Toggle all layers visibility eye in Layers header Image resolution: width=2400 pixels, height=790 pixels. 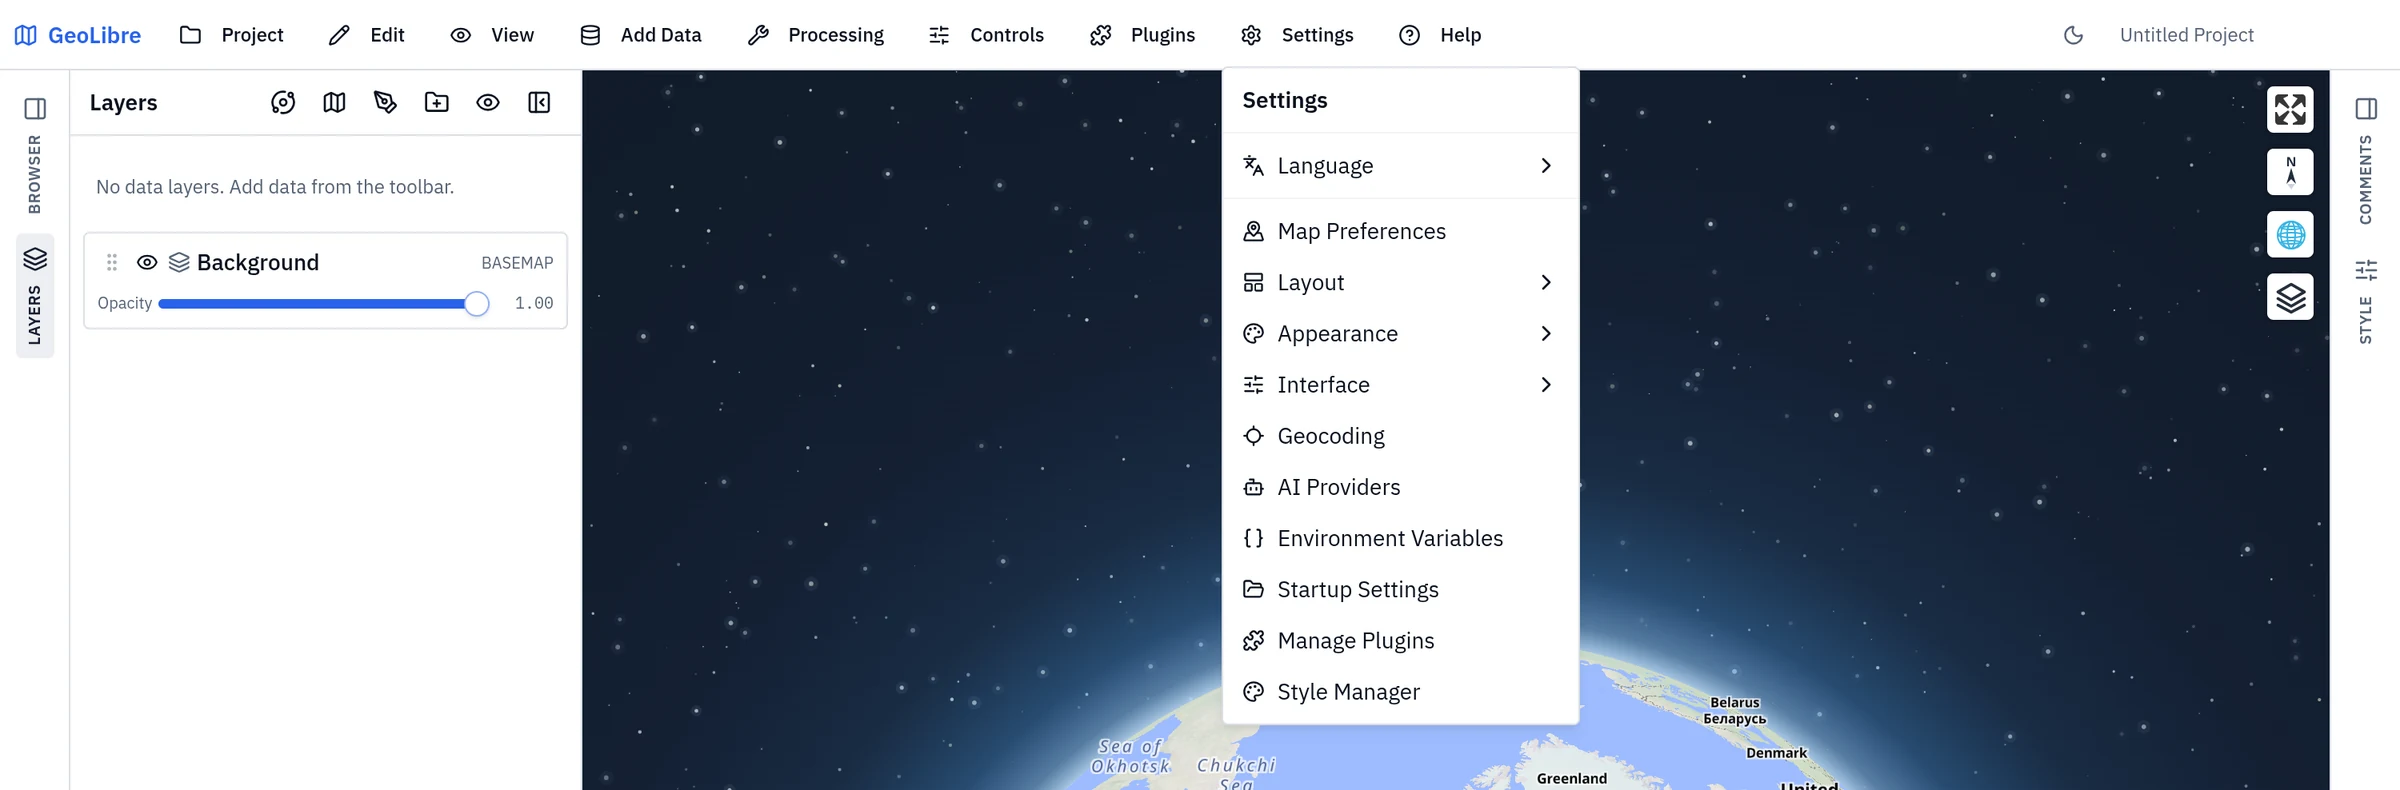[x=488, y=103]
